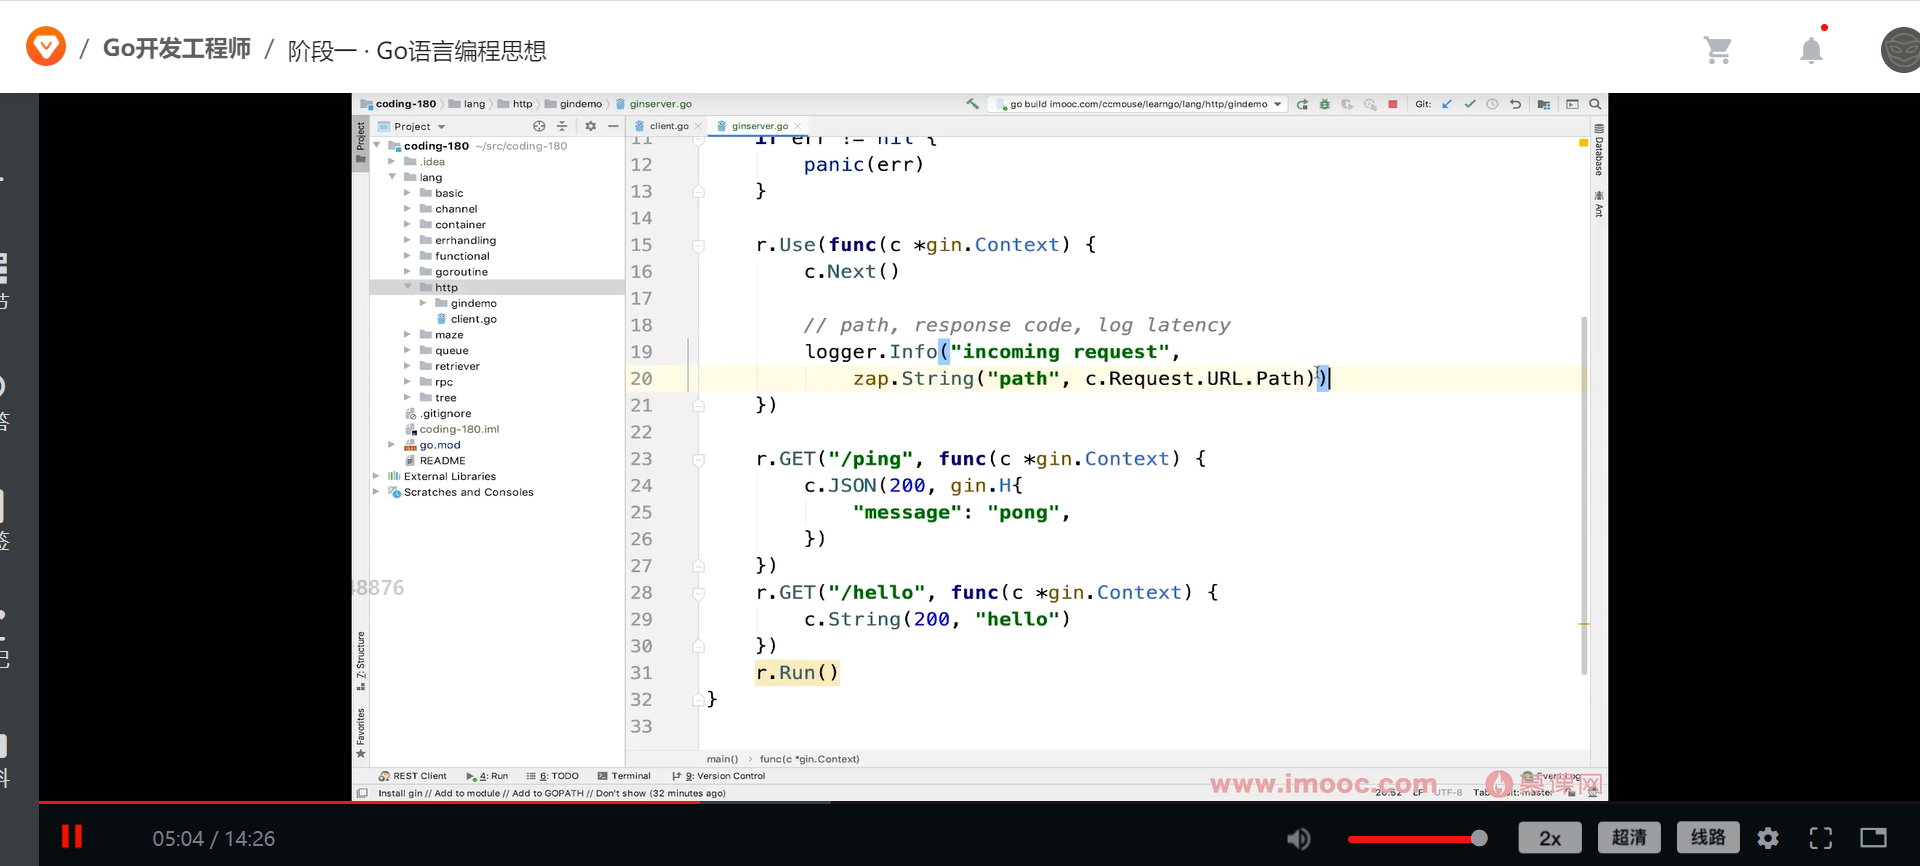Click the Git update project arrow

(1447, 104)
